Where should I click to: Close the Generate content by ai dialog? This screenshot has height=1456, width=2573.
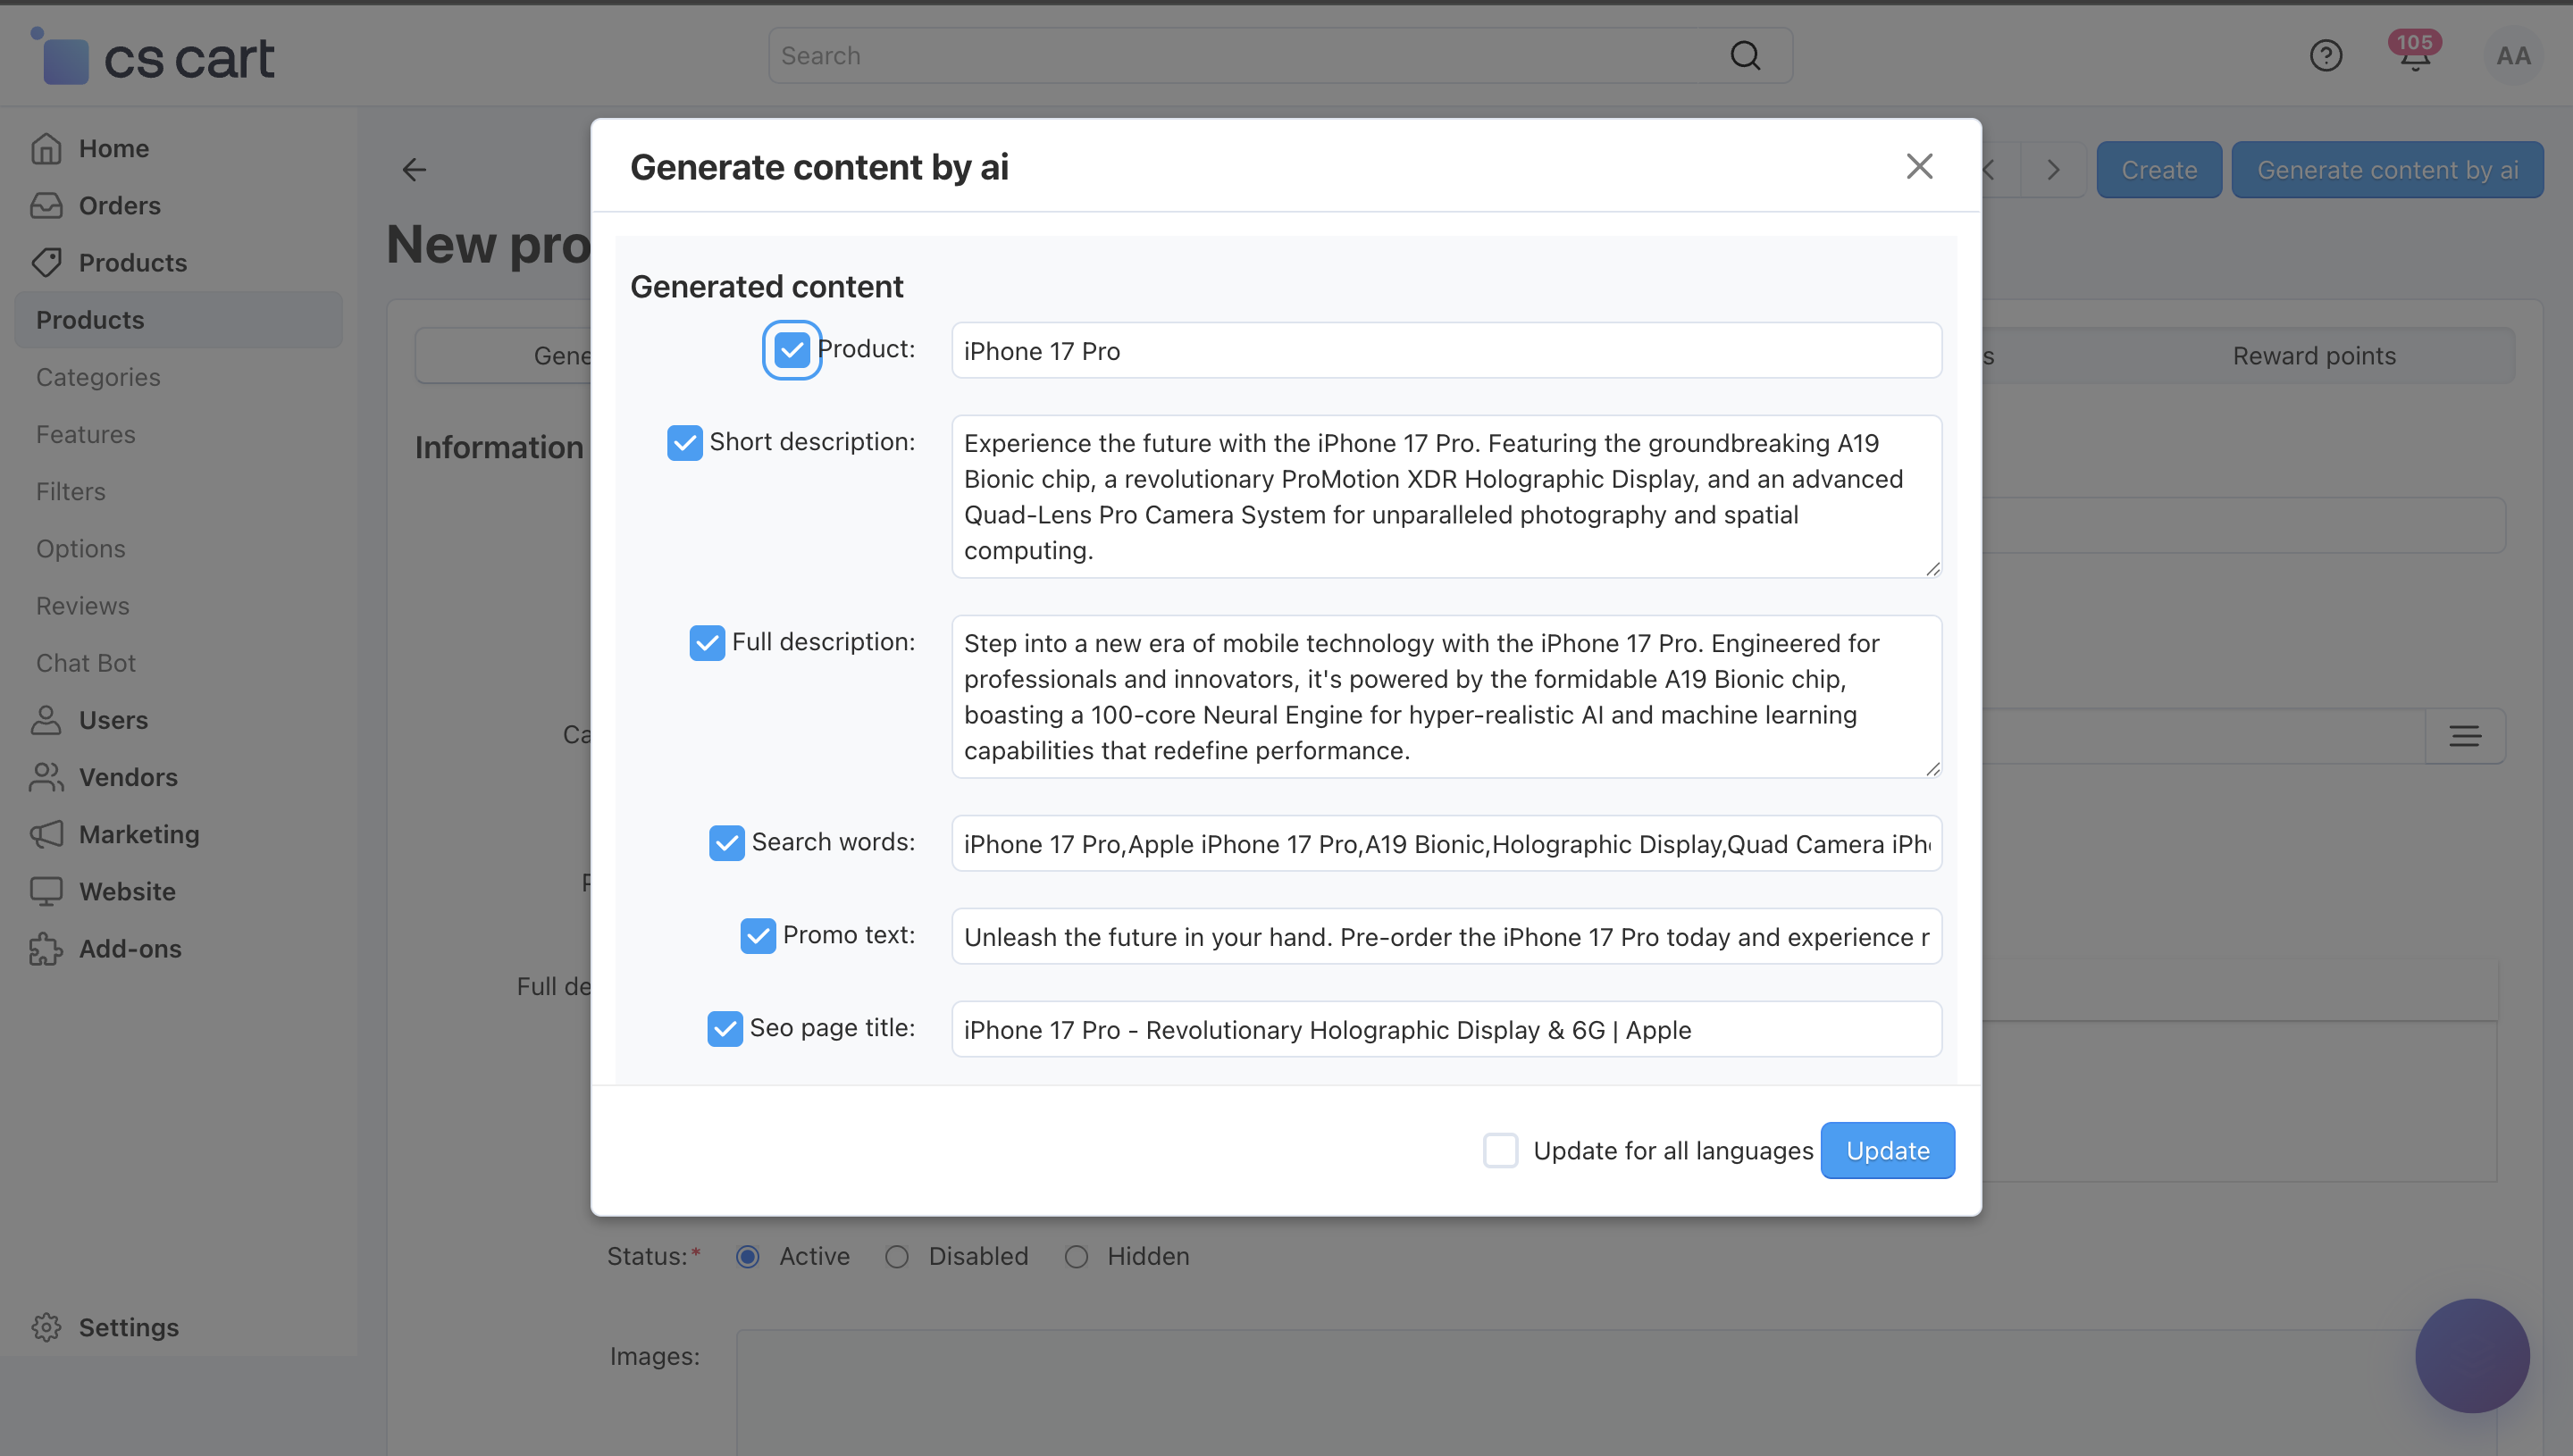1919,166
